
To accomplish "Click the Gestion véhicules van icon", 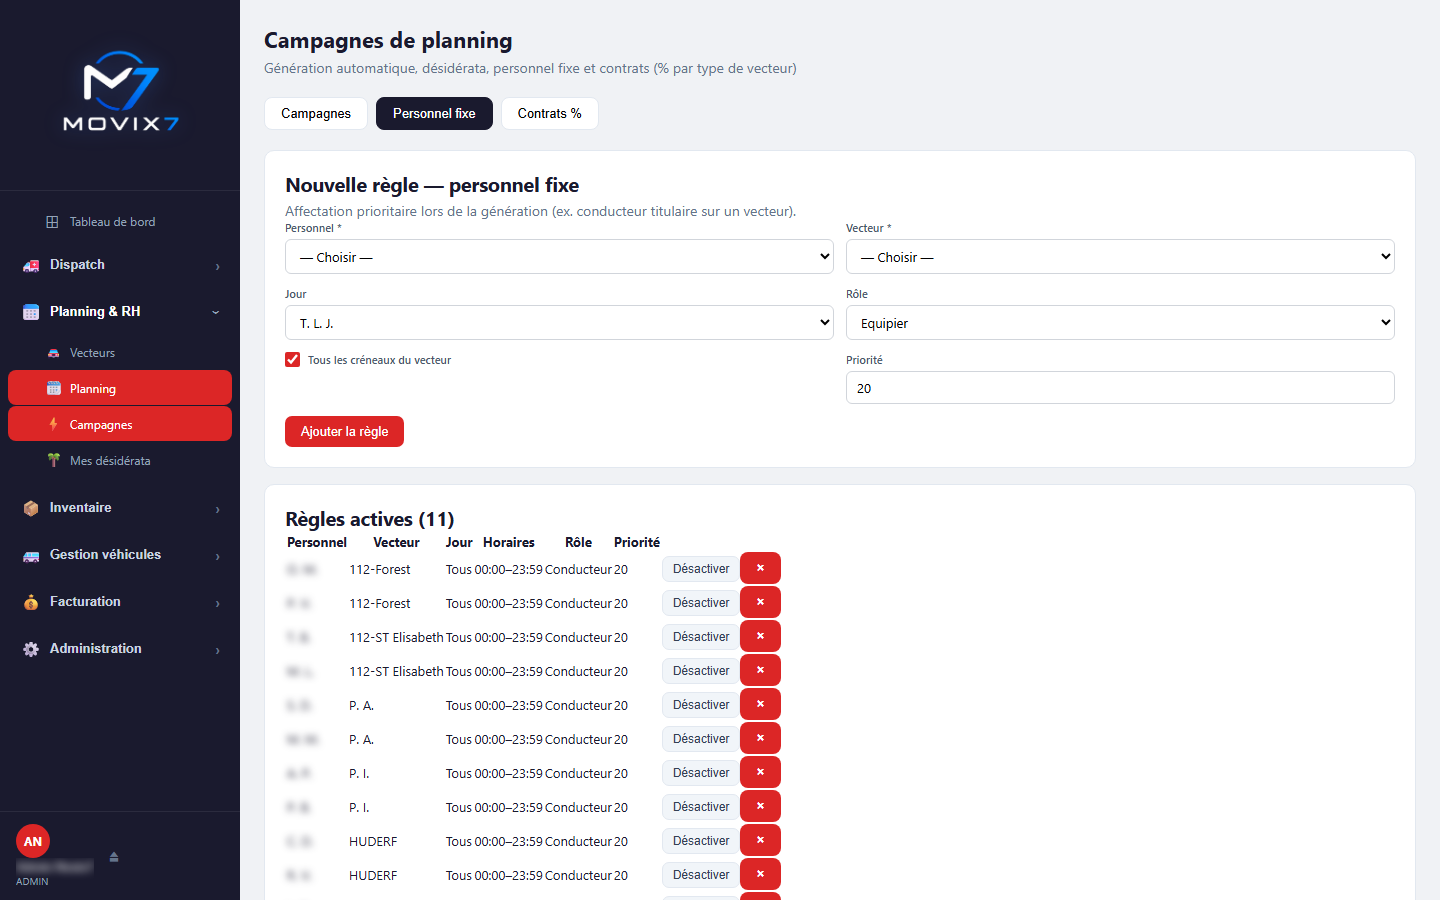I will tap(31, 555).
